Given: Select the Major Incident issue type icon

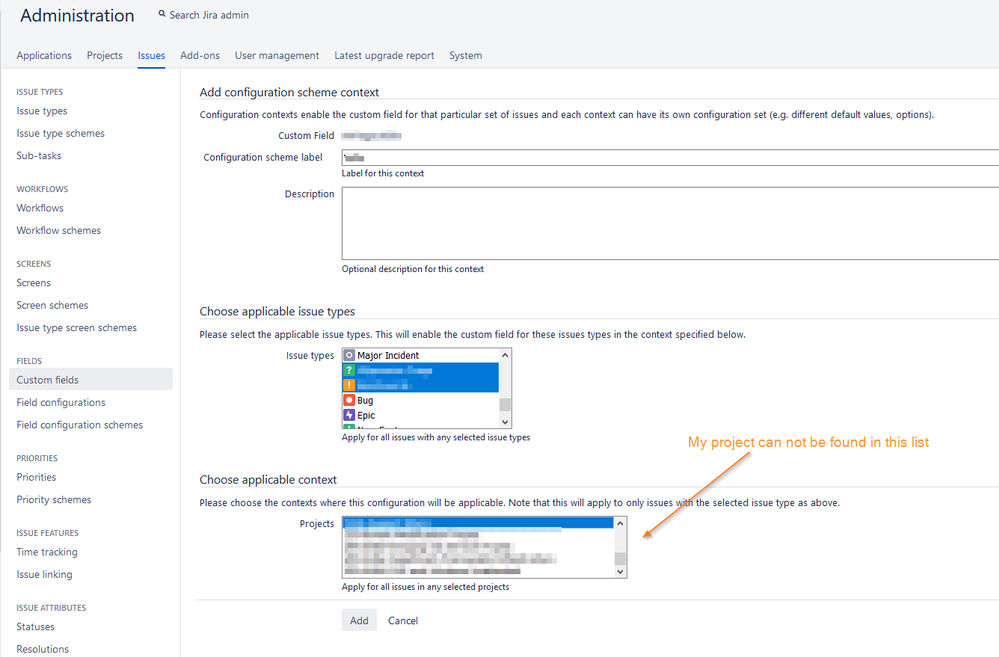Looking at the screenshot, I should tap(349, 355).
